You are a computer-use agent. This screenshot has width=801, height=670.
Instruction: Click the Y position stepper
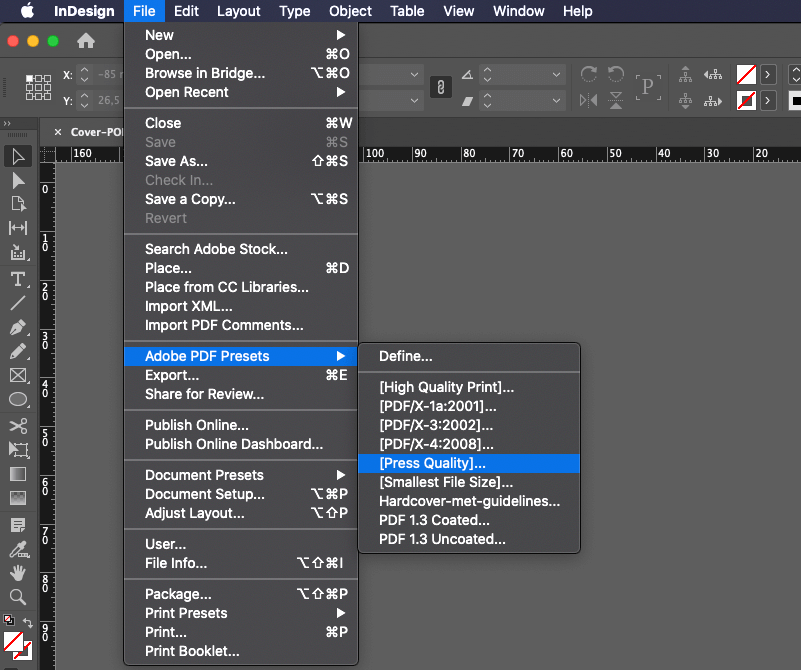pos(85,101)
